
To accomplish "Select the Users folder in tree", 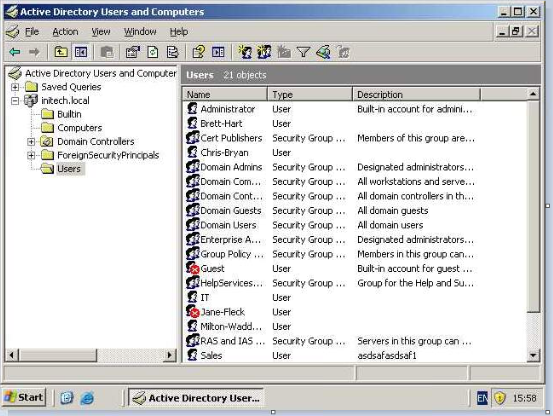I will (62, 169).
